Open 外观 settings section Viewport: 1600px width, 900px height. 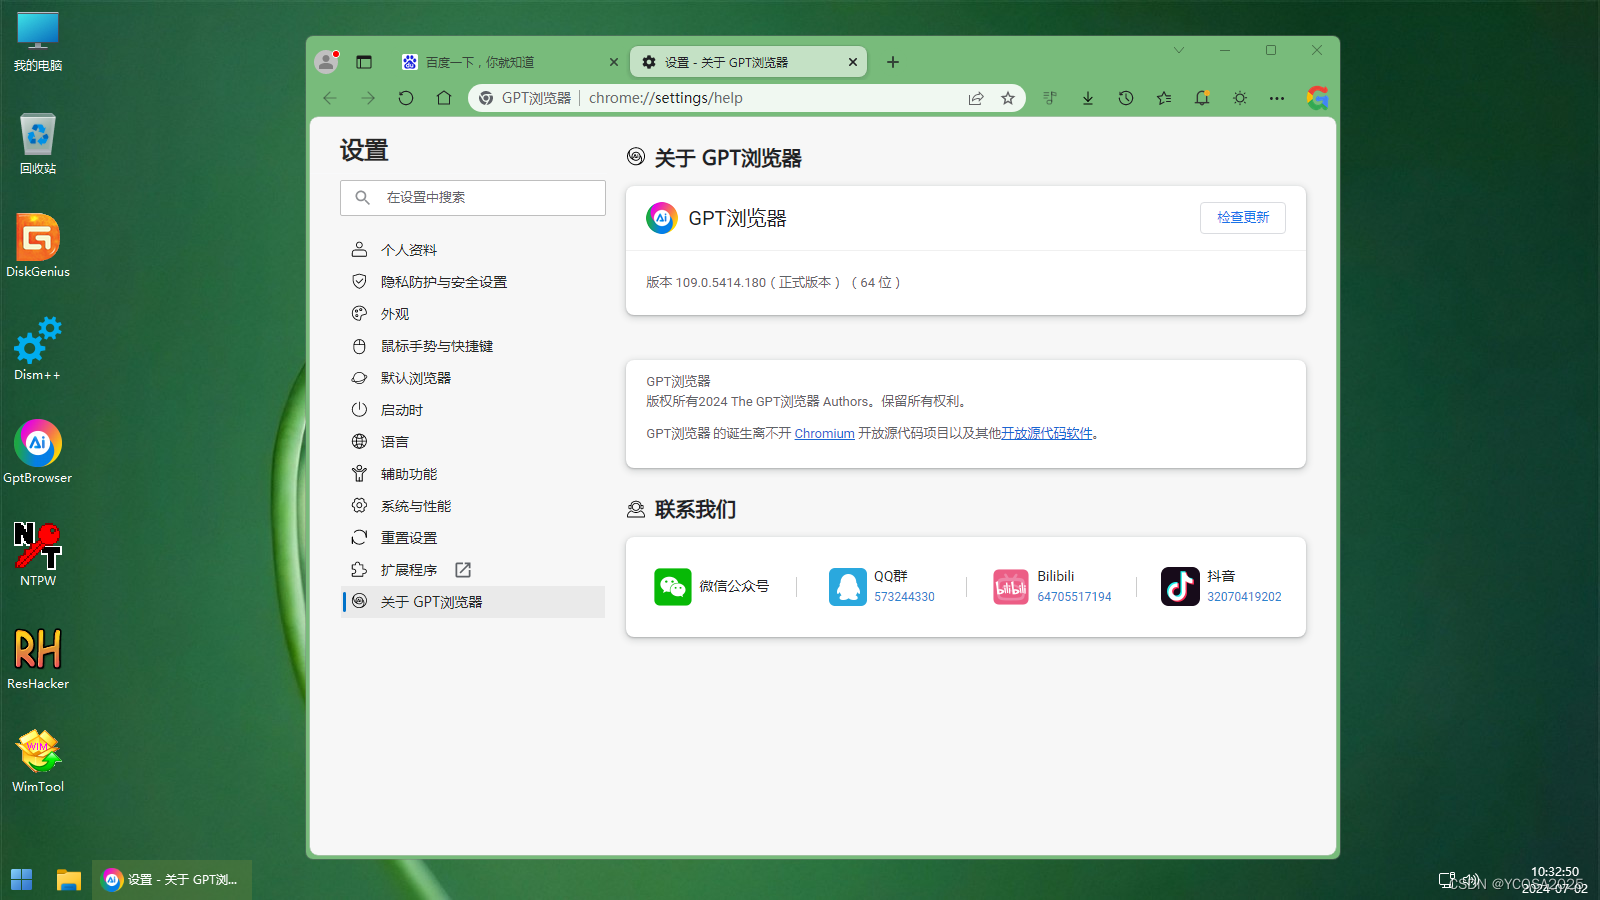pos(473,314)
